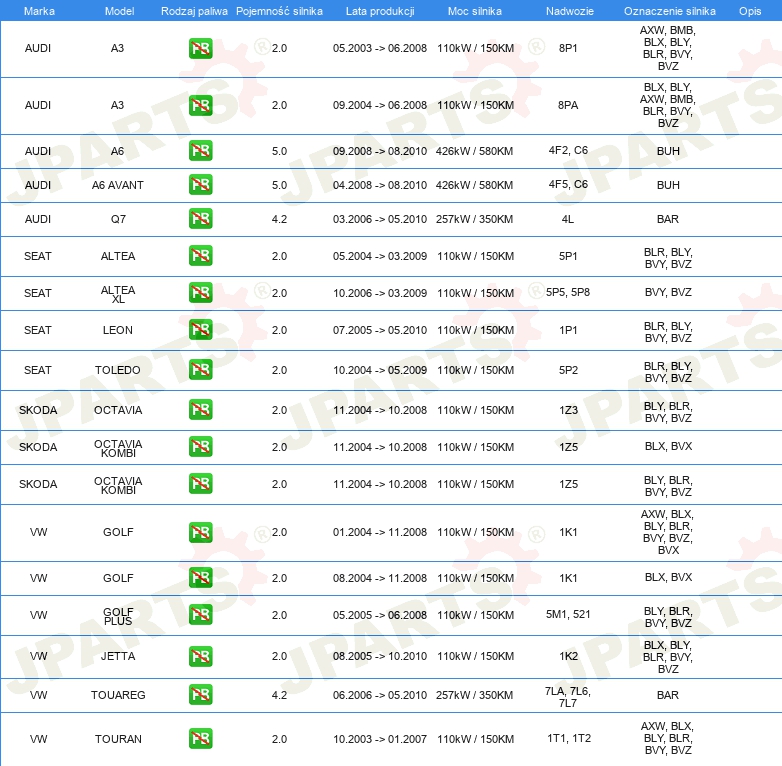
Task: Click the Marka column header
Action: tap(38, 10)
